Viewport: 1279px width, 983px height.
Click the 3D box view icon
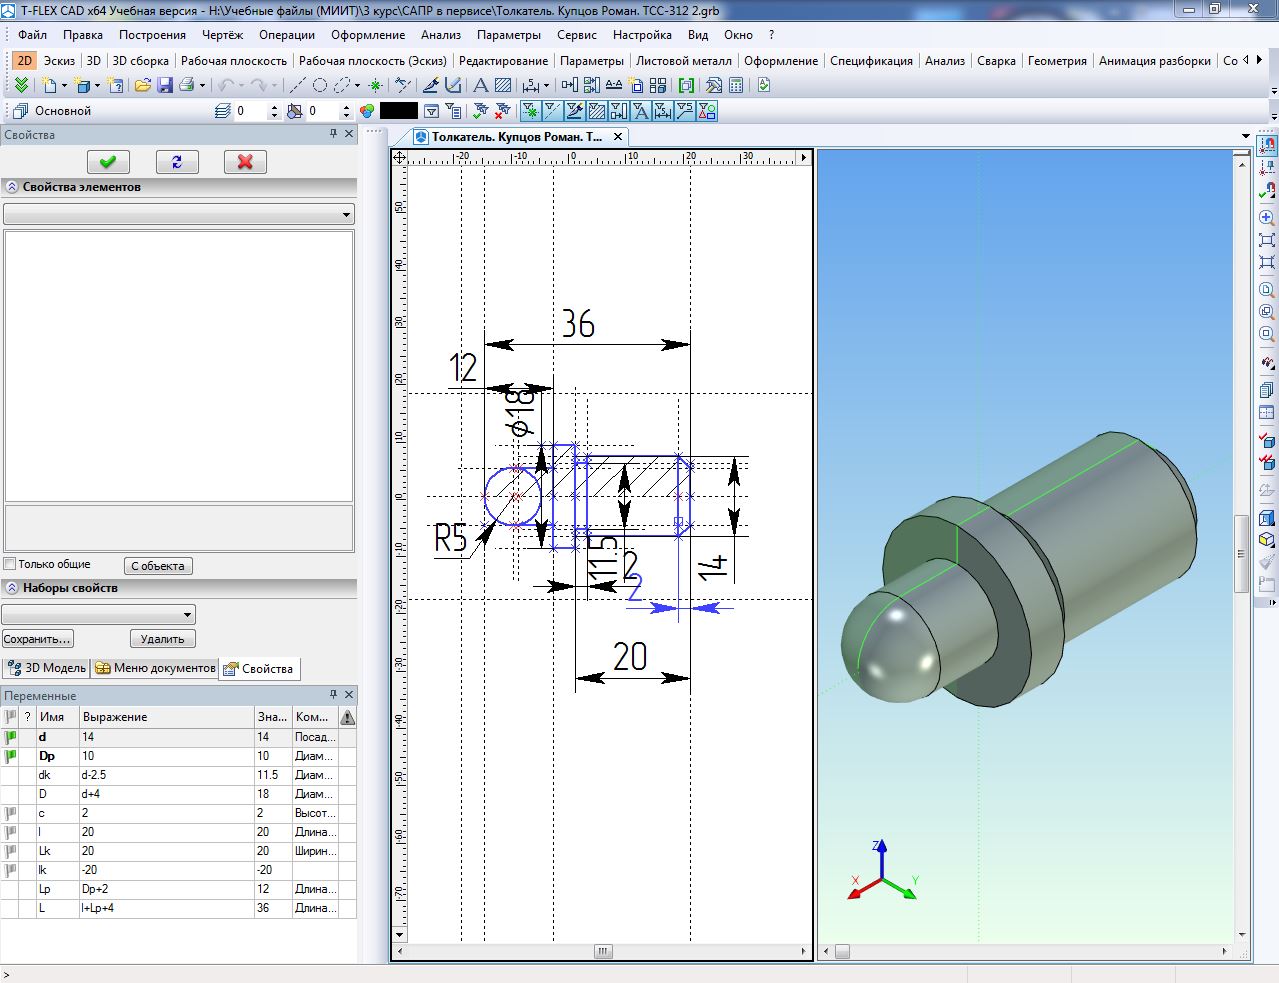click(1267, 516)
